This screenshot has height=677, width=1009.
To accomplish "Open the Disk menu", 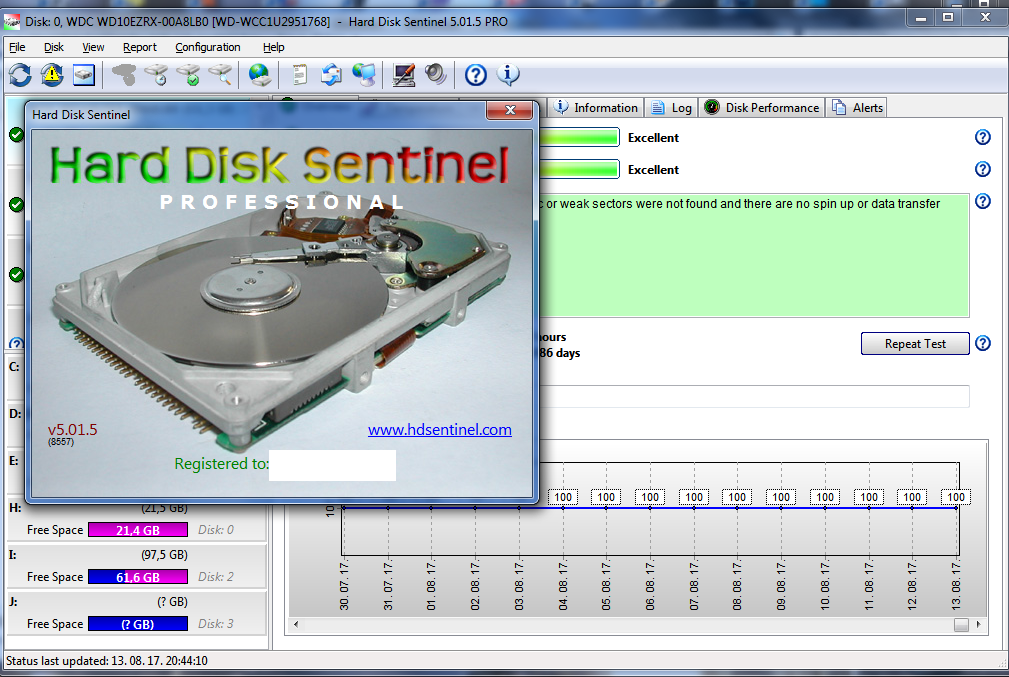I will 54,47.
